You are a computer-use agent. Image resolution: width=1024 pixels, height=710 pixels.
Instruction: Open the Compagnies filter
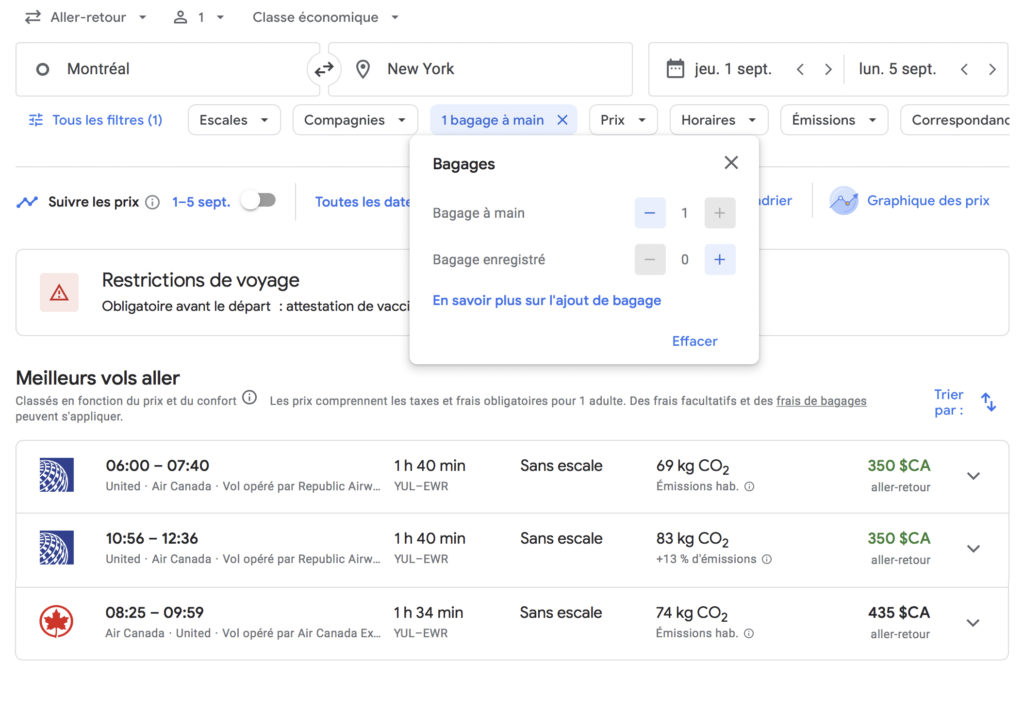click(x=355, y=120)
